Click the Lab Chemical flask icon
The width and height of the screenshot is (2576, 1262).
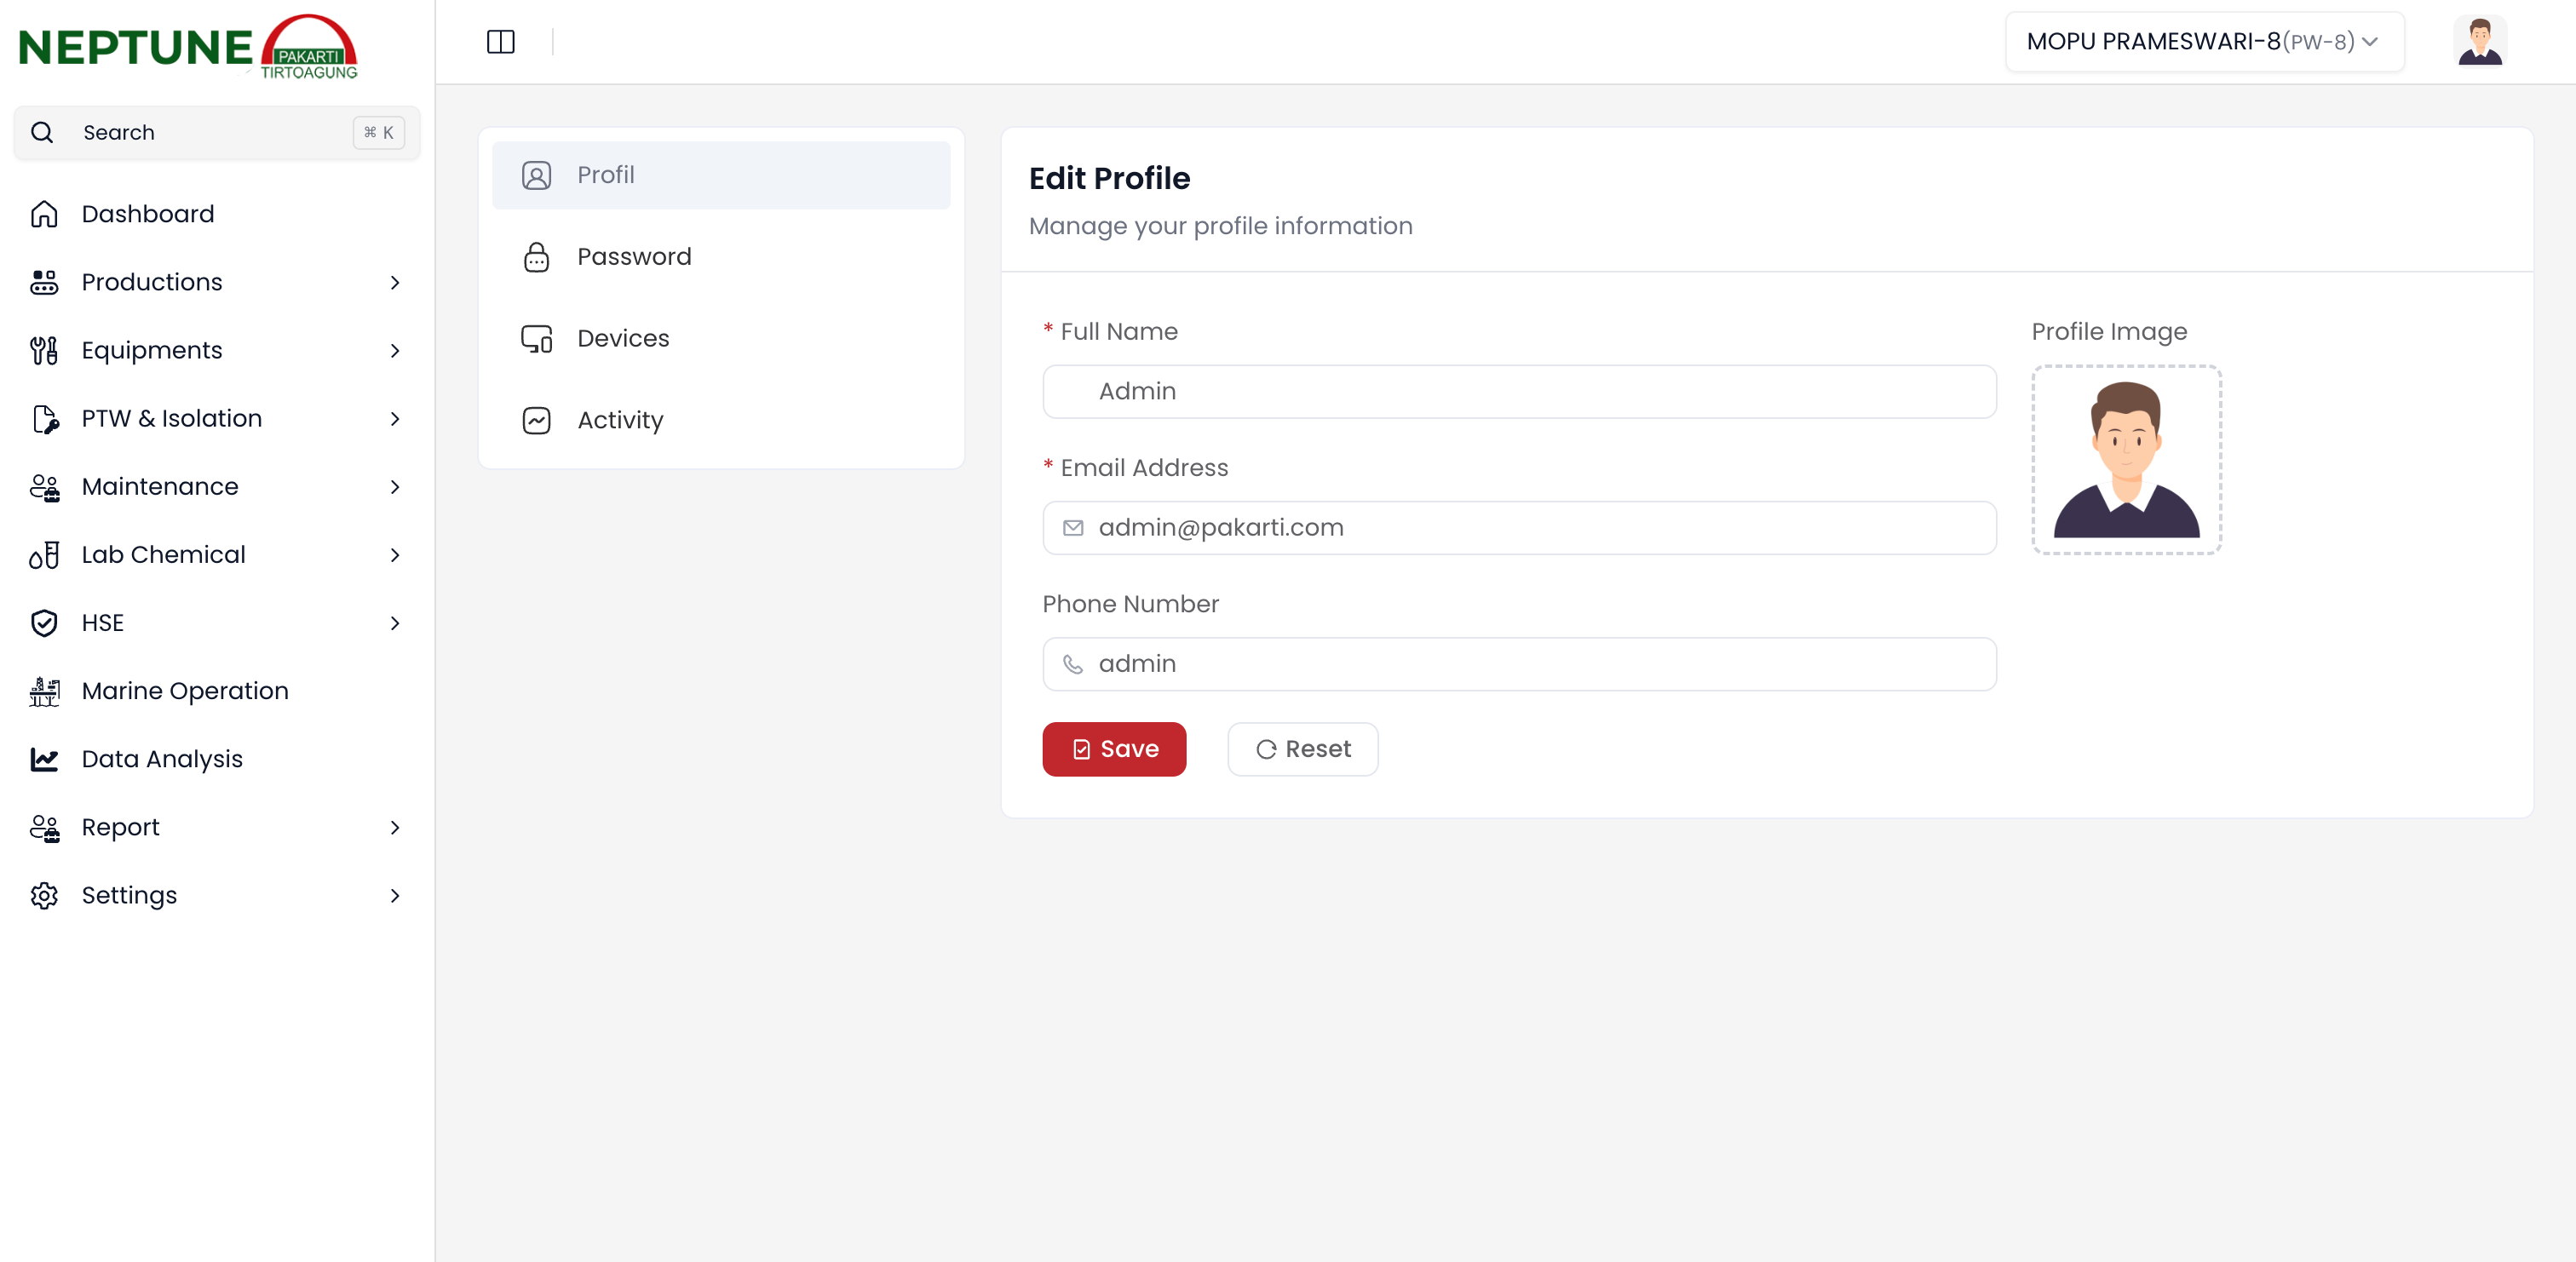pos(44,555)
